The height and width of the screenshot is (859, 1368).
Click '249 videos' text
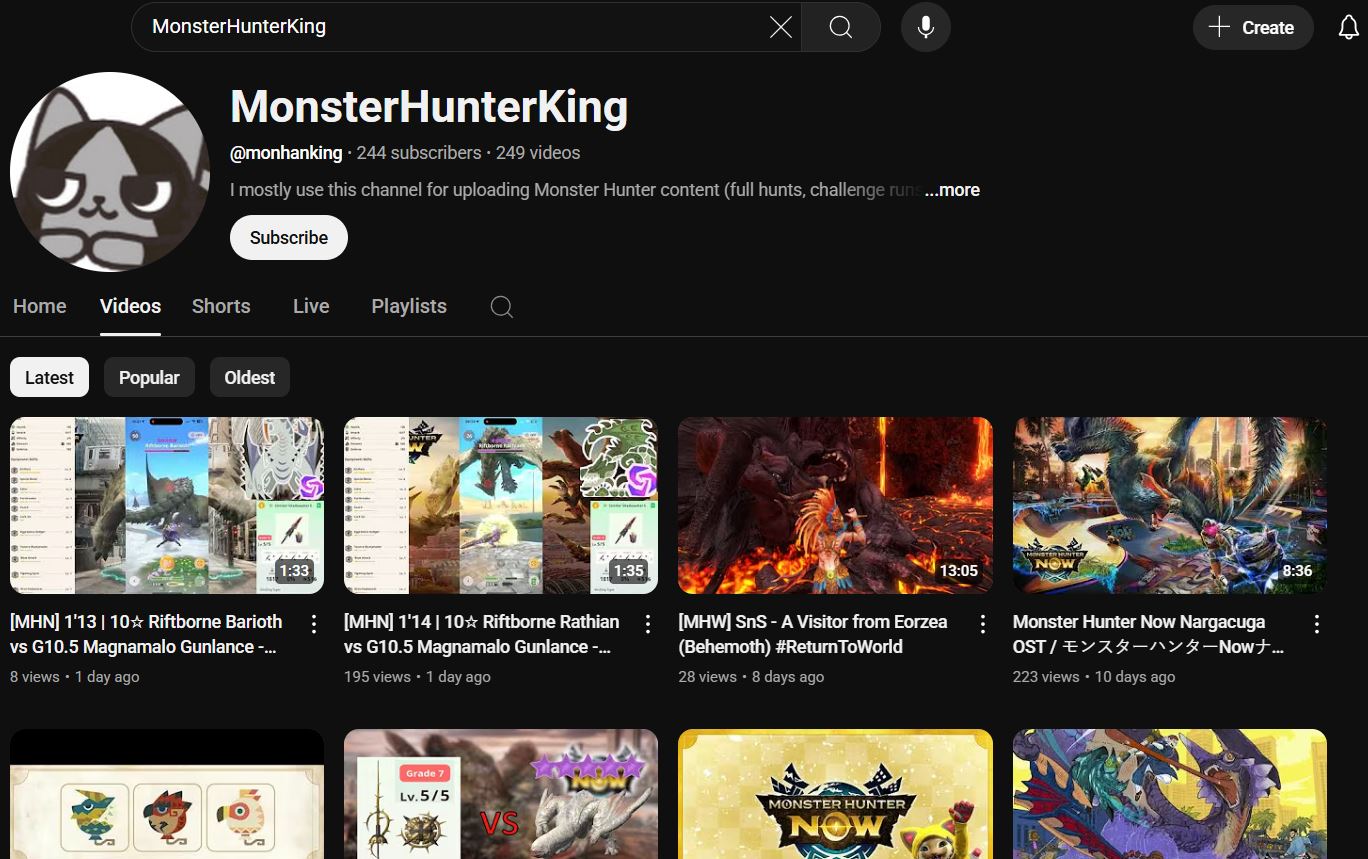[x=538, y=153]
